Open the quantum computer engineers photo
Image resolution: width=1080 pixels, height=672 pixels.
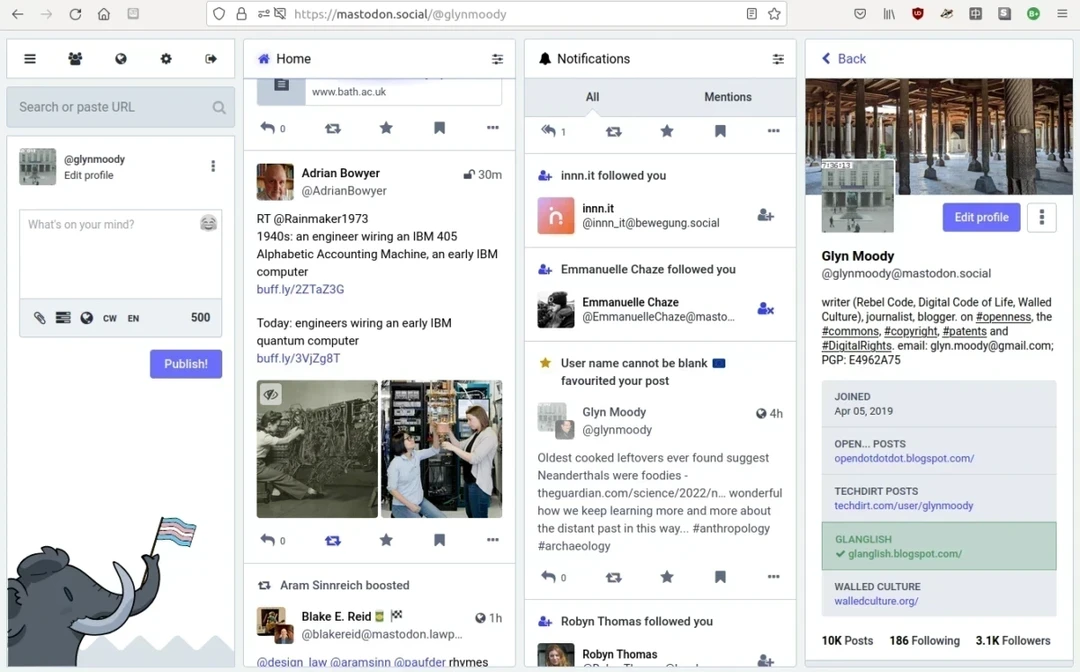(x=442, y=448)
